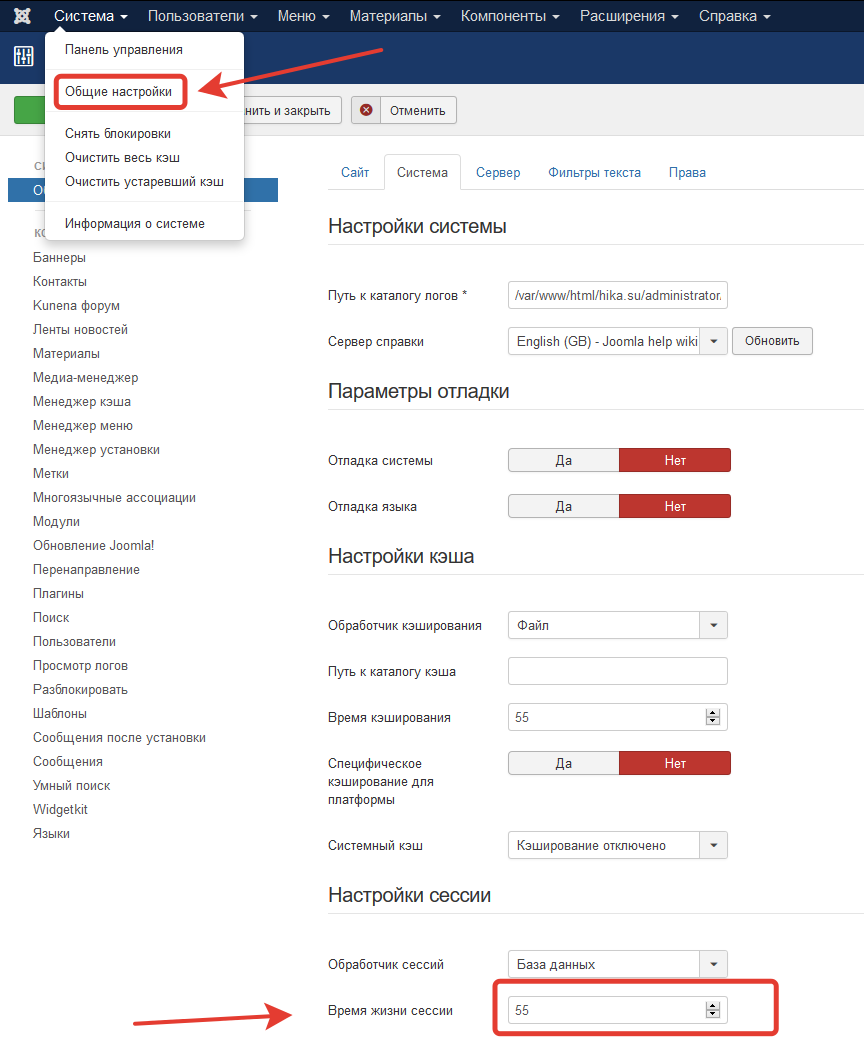Open the Фильтры текста tab
This screenshot has width=864, height=1037.
point(594,172)
